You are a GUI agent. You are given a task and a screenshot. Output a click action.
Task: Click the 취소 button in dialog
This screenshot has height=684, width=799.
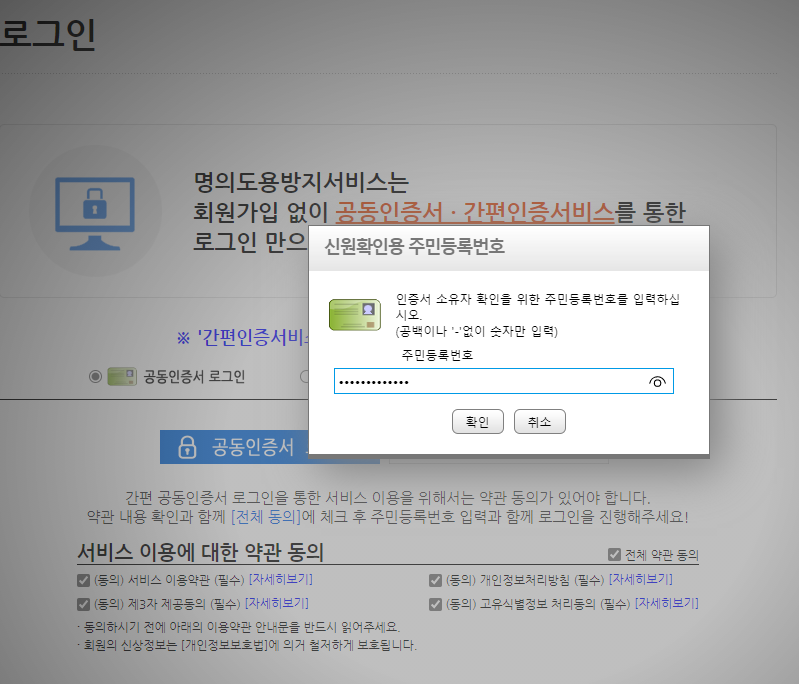540,422
